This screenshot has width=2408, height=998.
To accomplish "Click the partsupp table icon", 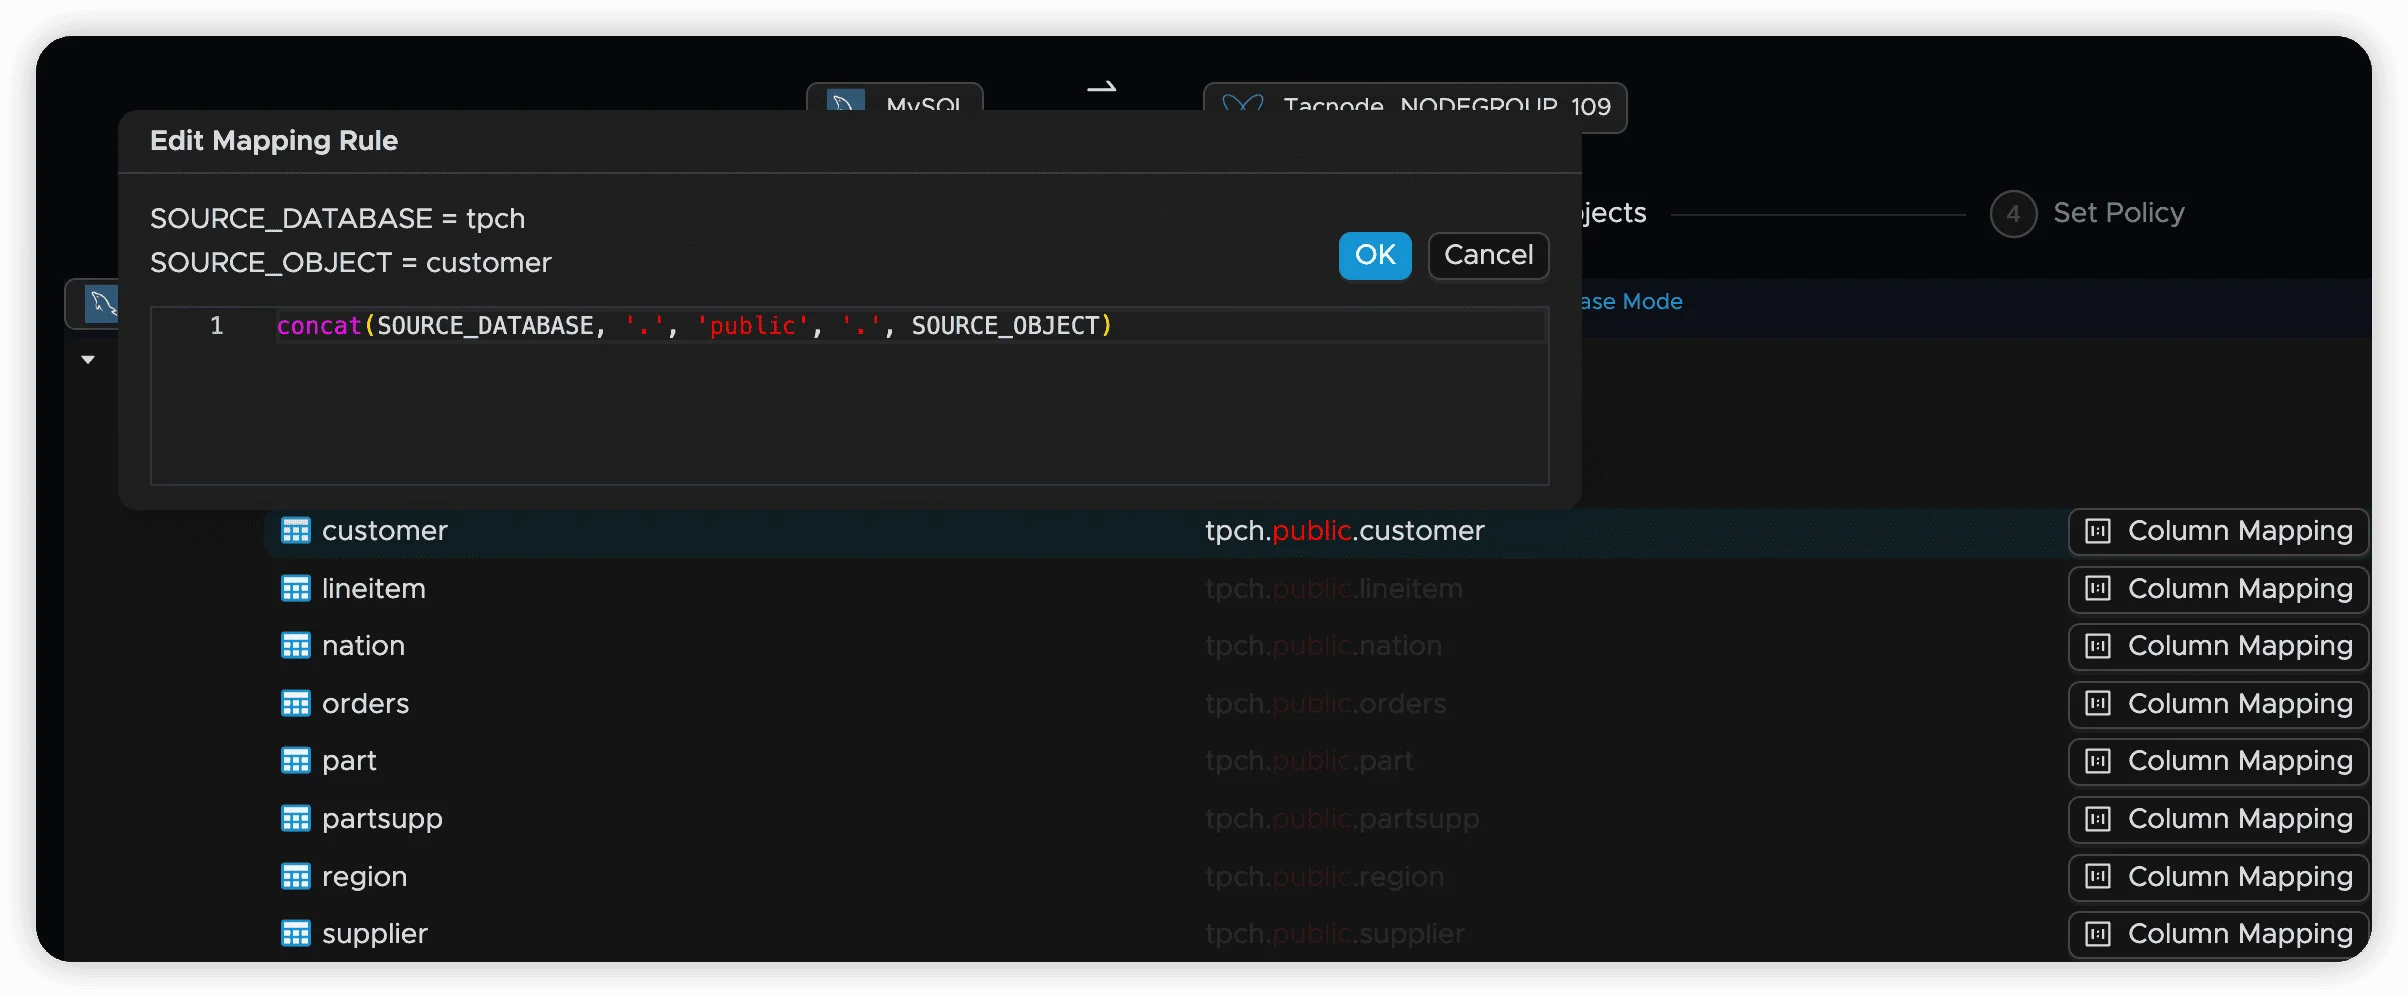I will [x=295, y=819].
